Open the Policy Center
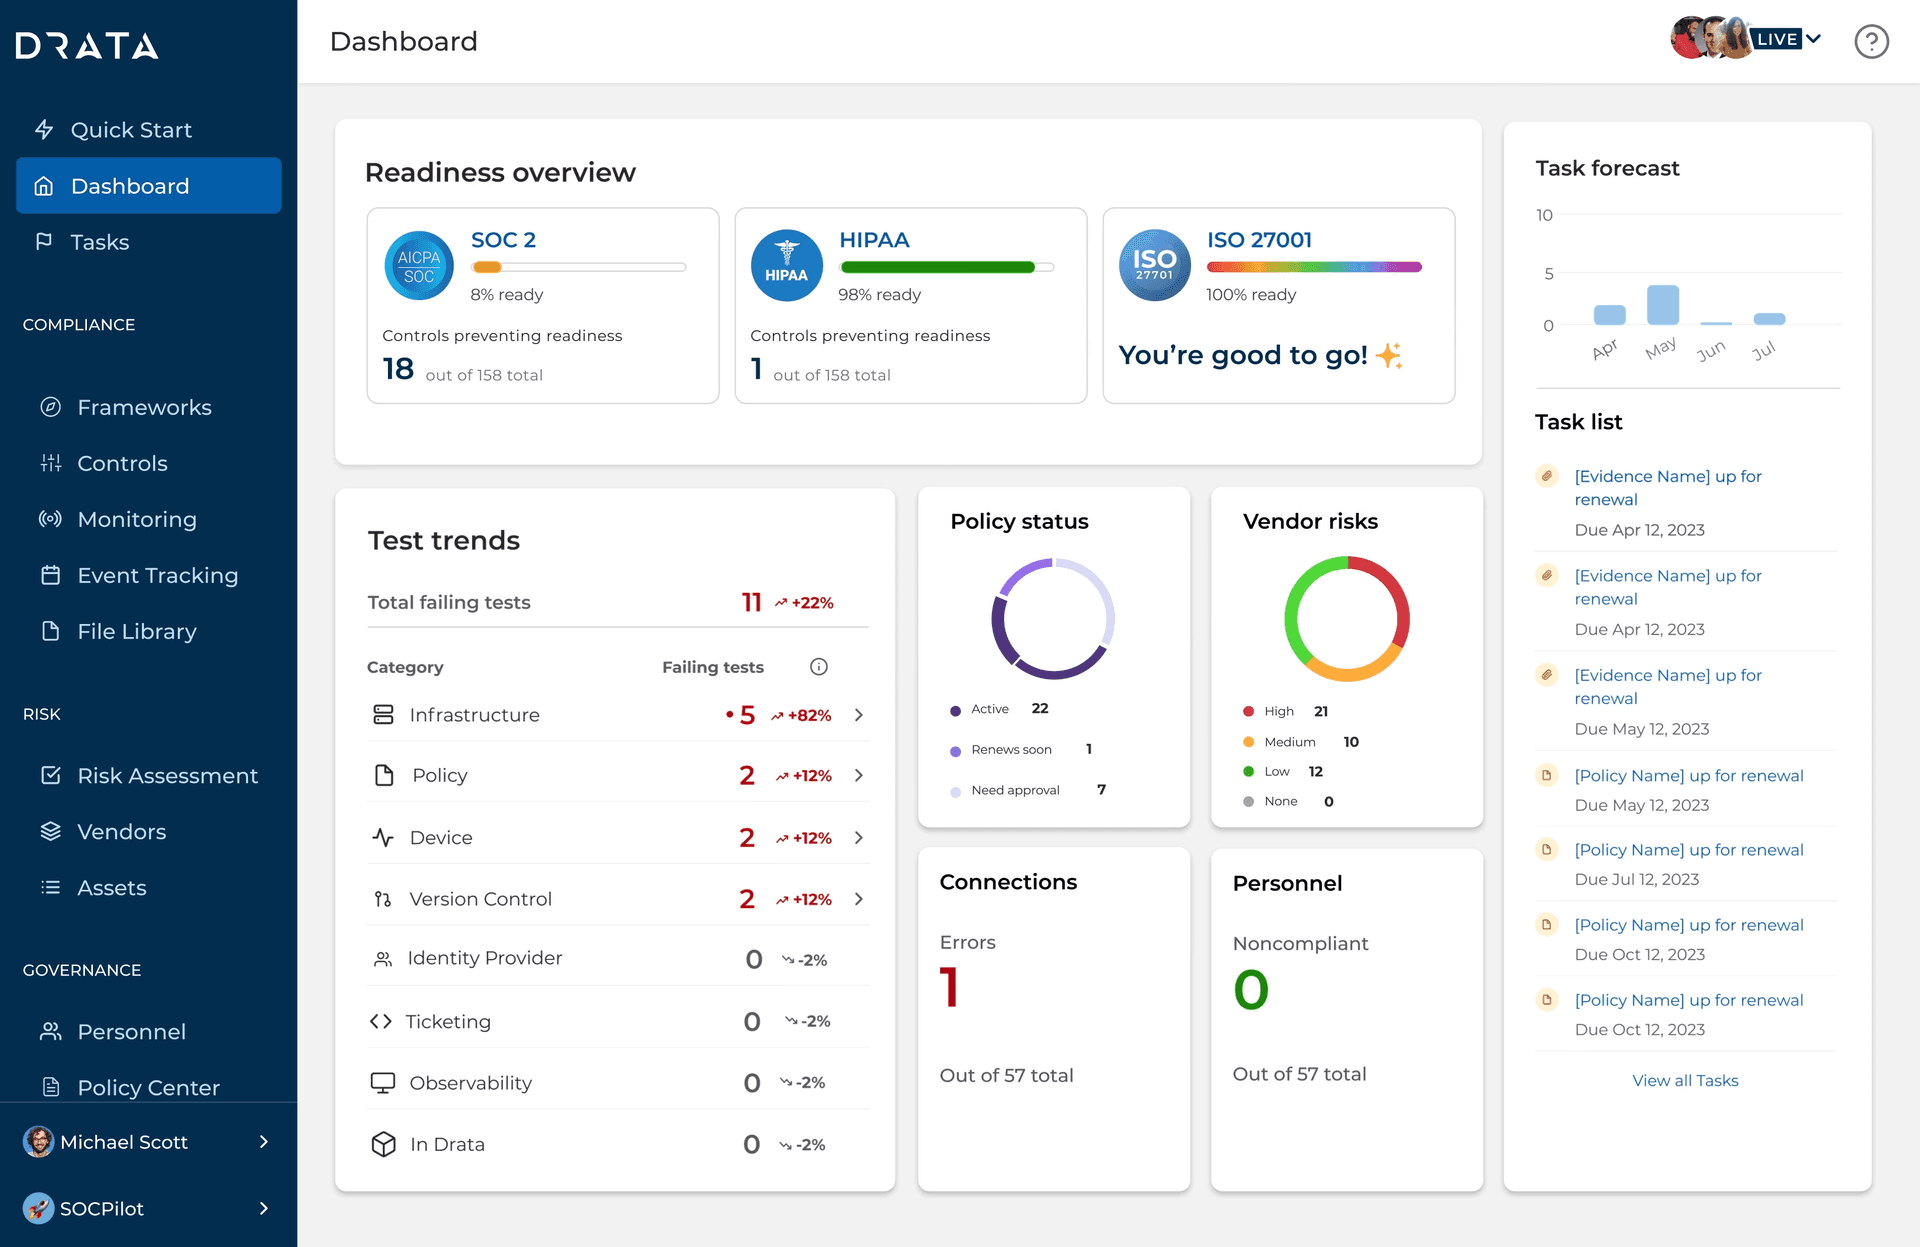Image resolution: width=1920 pixels, height=1247 pixels. click(x=147, y=1087)
